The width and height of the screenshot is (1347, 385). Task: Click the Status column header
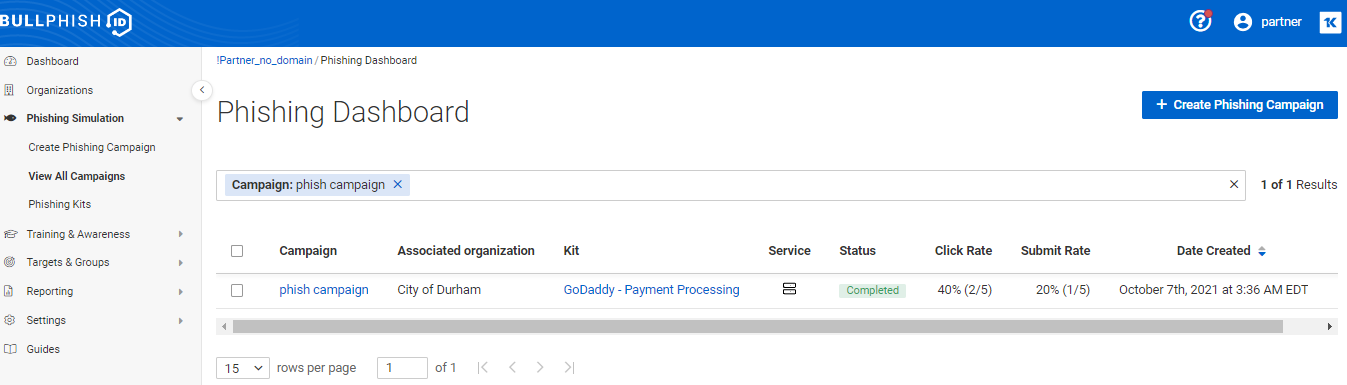point(857,251)
